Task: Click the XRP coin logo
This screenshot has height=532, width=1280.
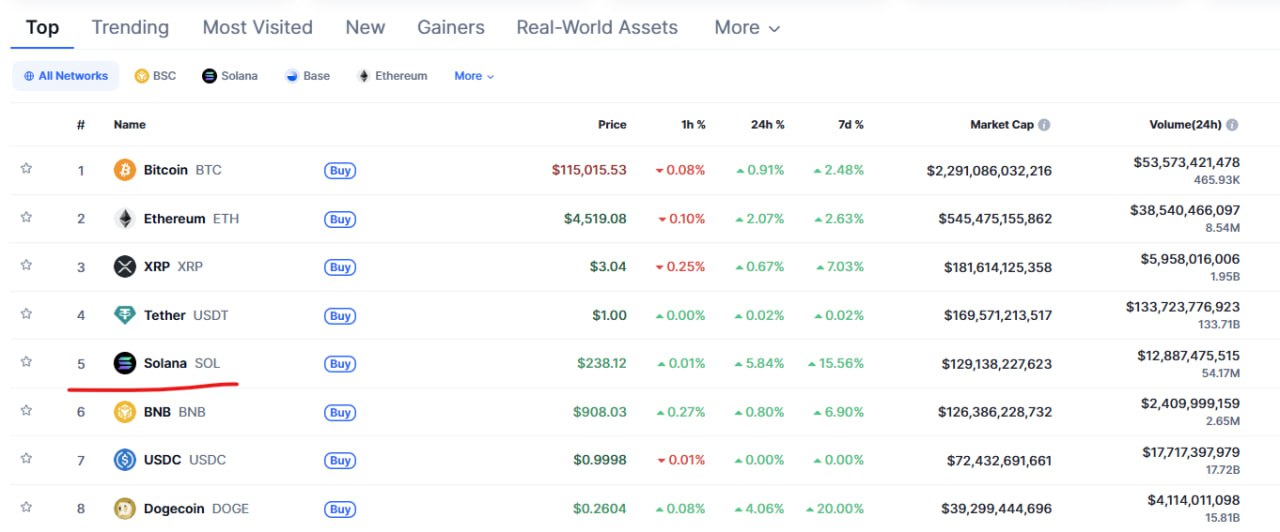Action: [x=125, y=266]
